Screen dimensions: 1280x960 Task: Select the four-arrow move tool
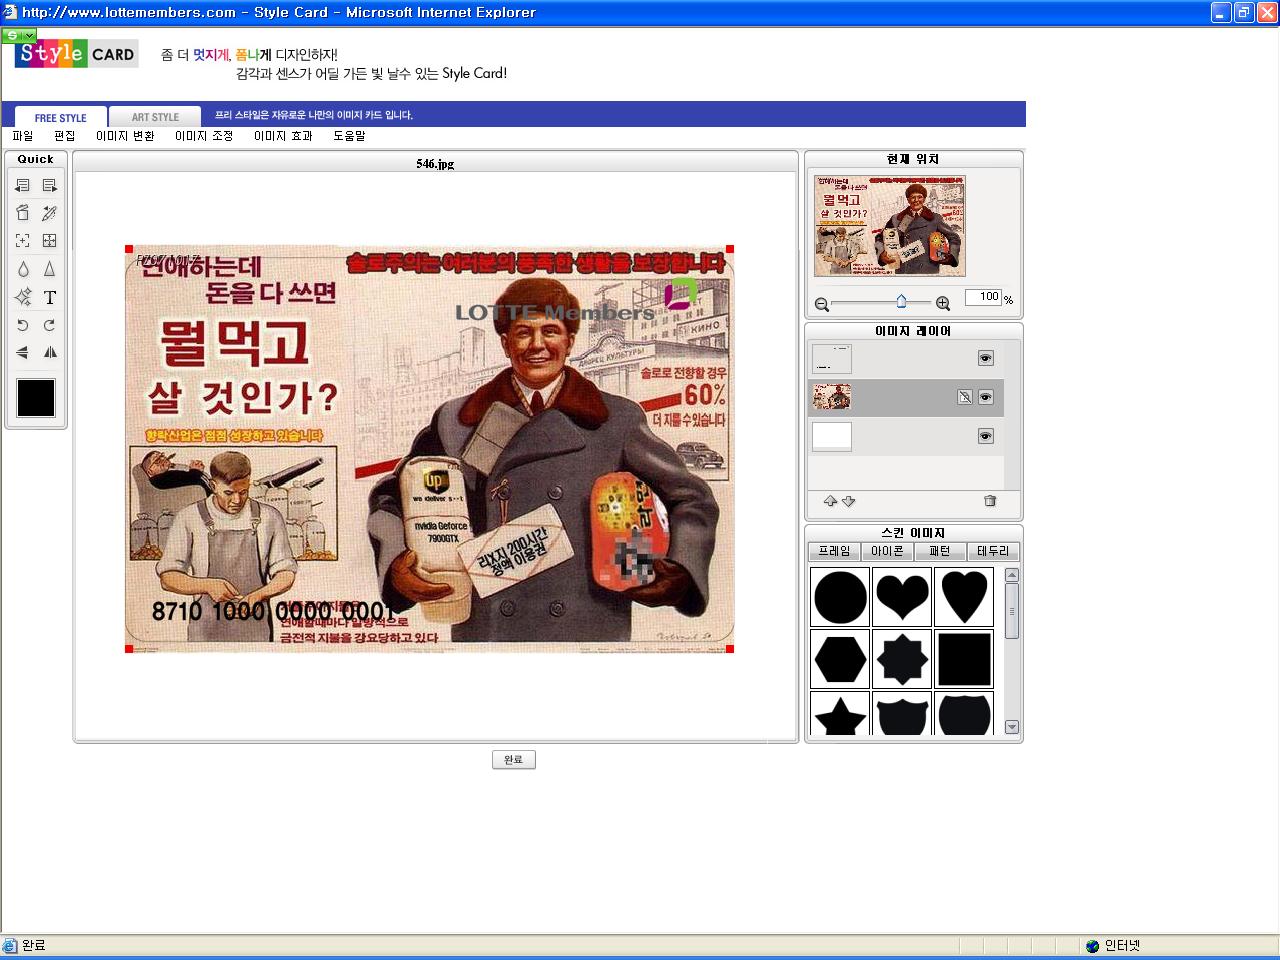point(49,240)
